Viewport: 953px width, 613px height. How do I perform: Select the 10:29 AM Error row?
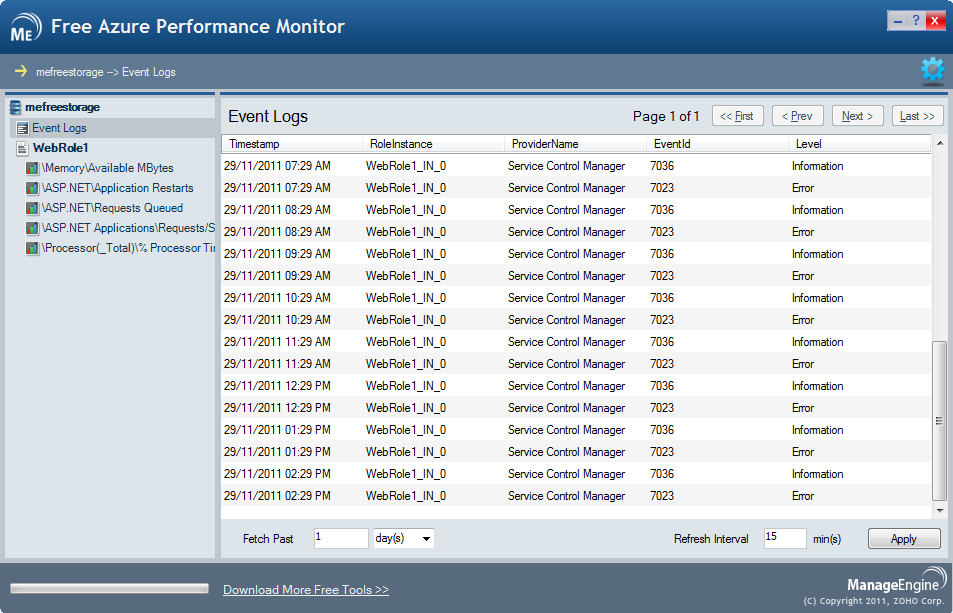(576, 320)
